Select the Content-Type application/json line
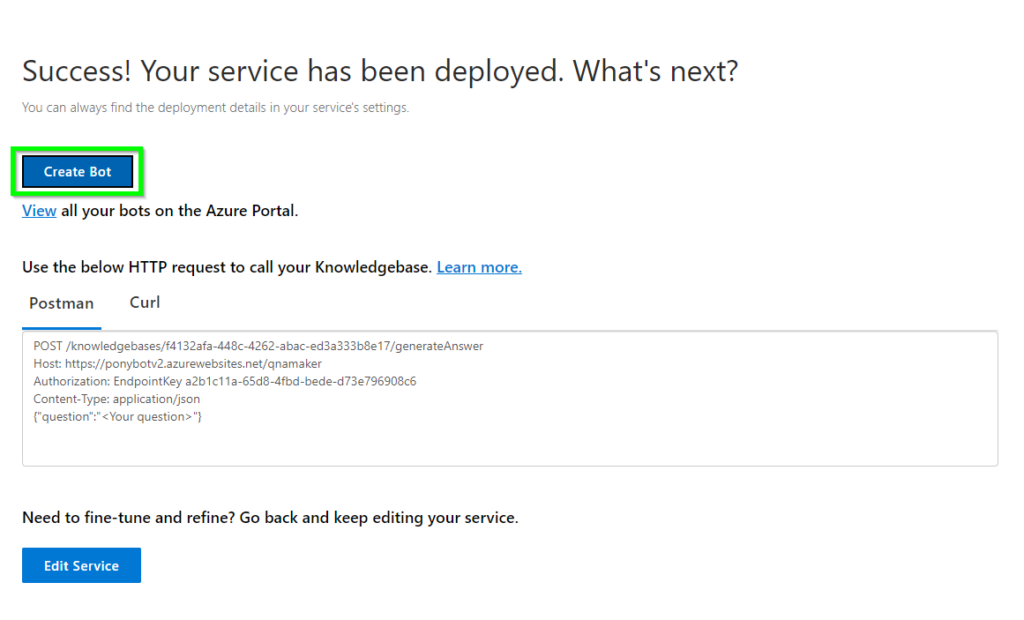Image resolution: width=1024 pixels, height=620 pixels. click(117, 399)
